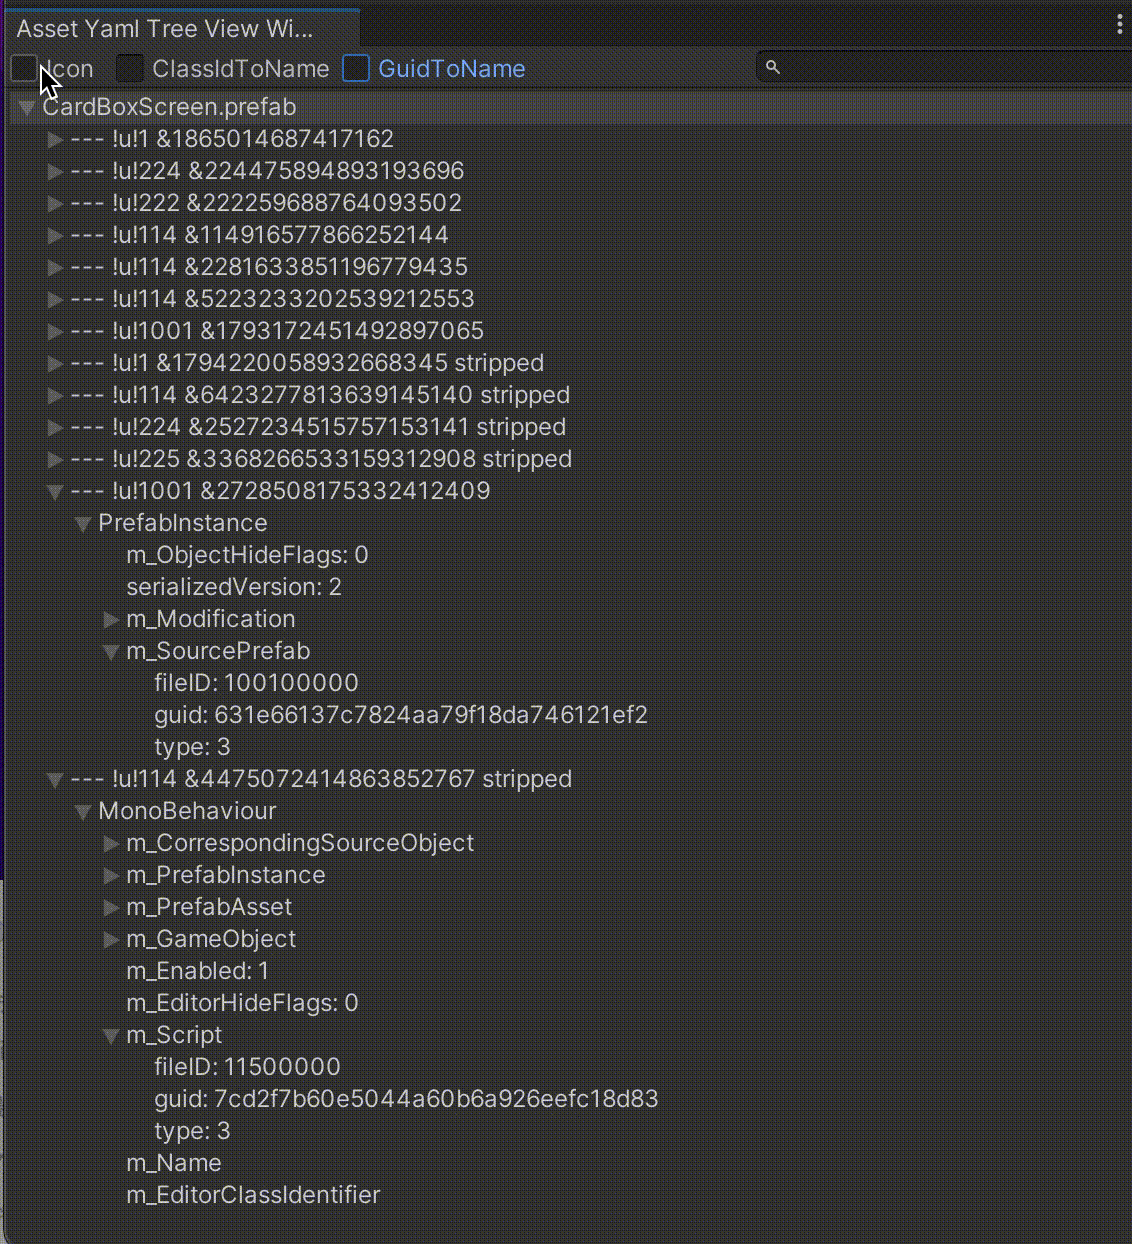Expand the m_Modification node
The height and width of the screenshot is (1244, 1132).
(112, 620)
